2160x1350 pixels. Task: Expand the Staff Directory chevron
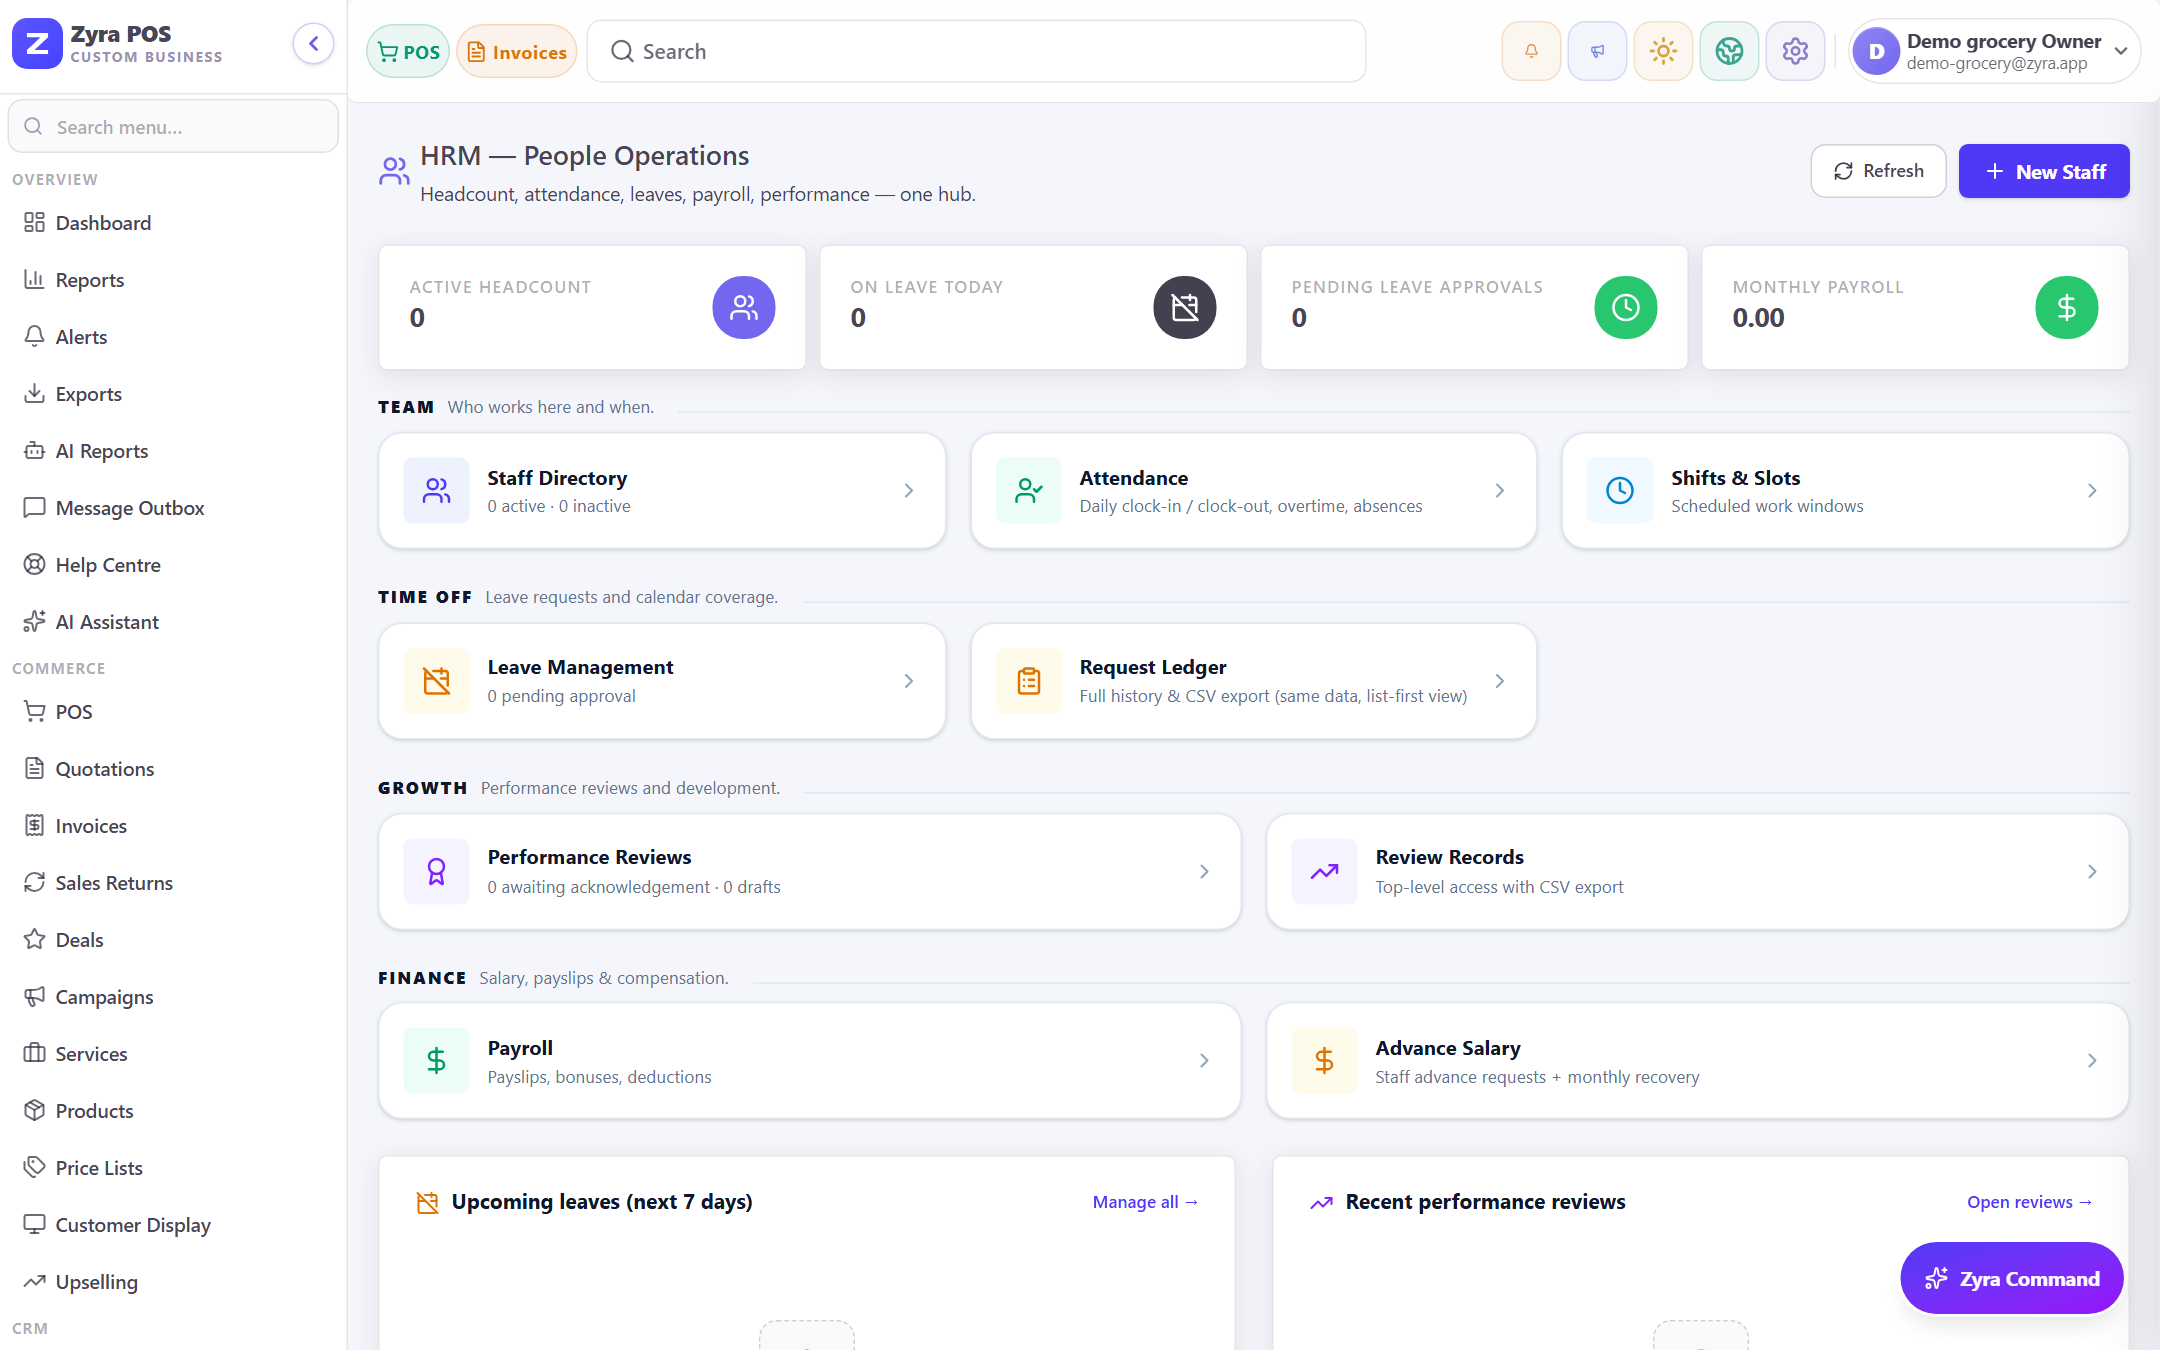coord(908,491)
